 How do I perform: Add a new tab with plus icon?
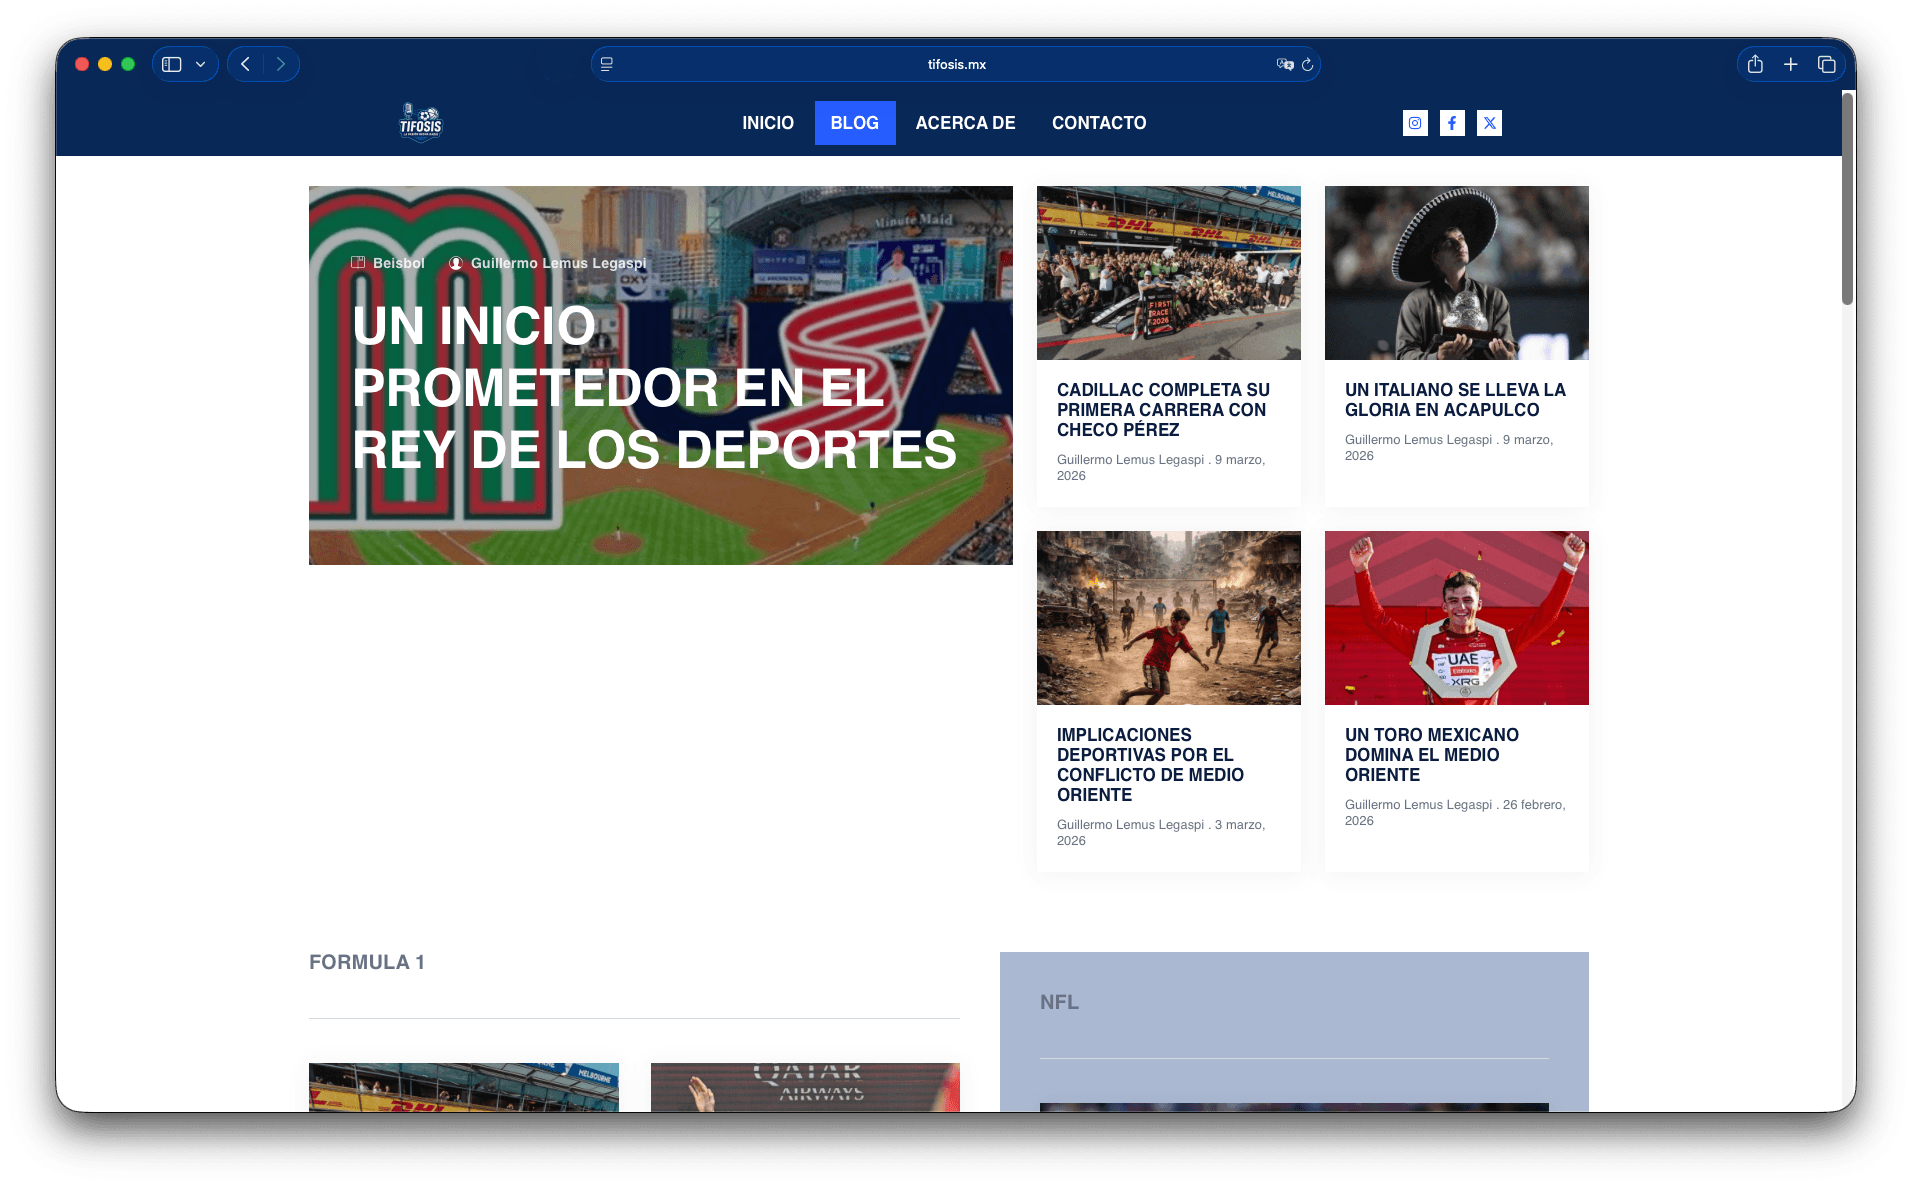[x=1791, y=64]
